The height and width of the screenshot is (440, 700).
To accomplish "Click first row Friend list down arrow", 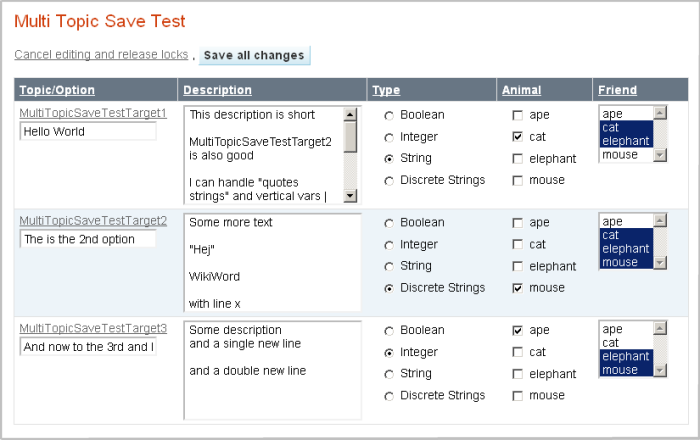I will pyautogui.click(x=660, y=155).
